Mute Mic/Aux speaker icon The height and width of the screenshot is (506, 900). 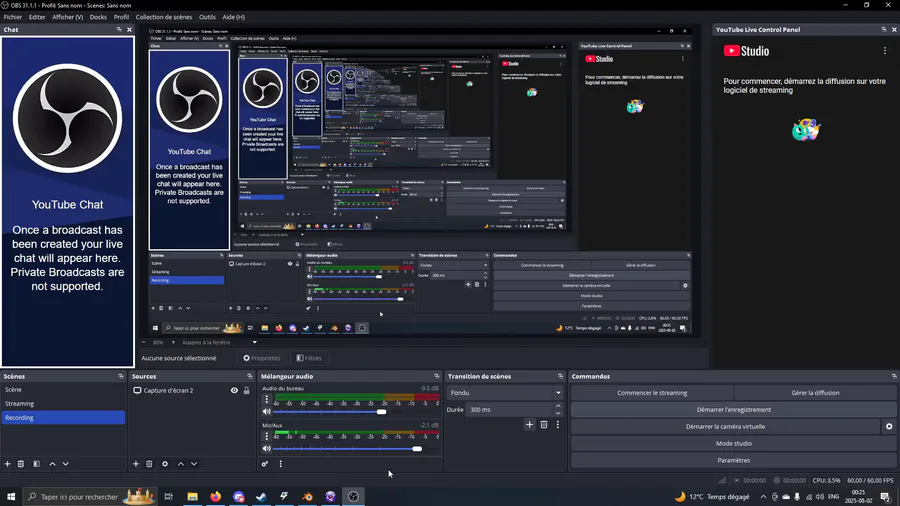pyautogui.click(x=266, y=448)
